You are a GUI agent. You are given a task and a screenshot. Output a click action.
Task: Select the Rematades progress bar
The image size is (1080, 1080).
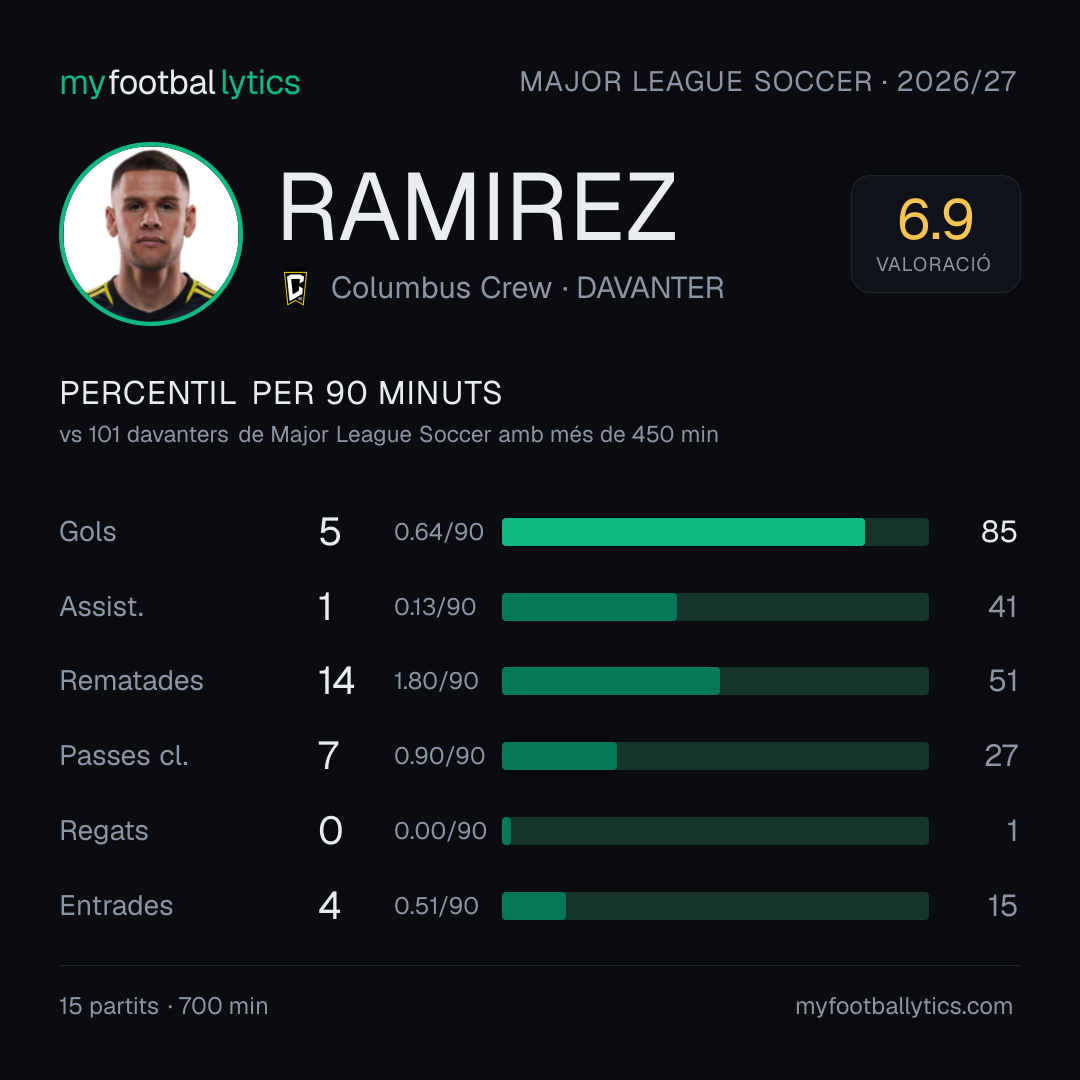715,681
